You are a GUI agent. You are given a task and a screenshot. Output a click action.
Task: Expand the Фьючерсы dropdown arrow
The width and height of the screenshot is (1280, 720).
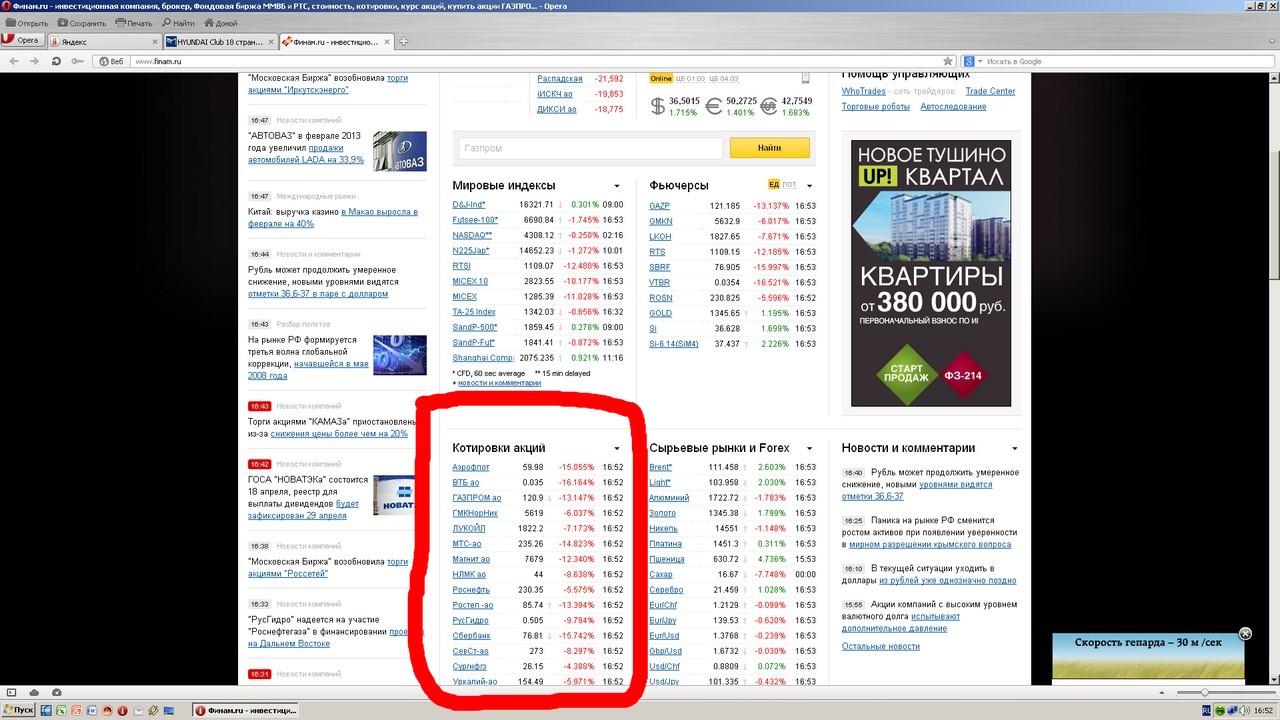(x=809, y=186)
